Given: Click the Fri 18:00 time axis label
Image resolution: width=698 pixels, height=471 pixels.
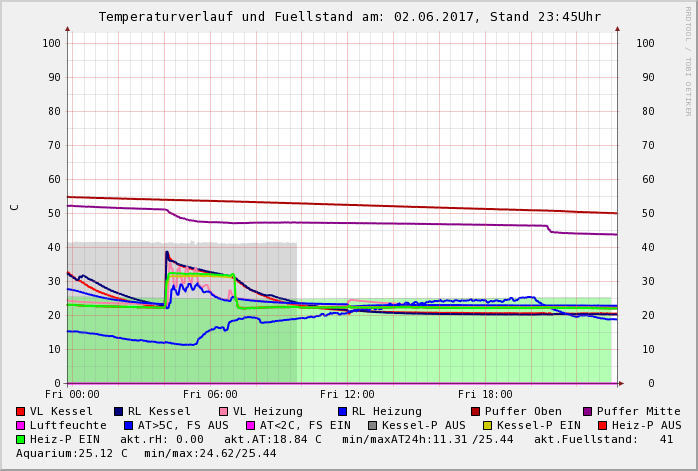Looking at the screenshot, I should click(485, 395).
